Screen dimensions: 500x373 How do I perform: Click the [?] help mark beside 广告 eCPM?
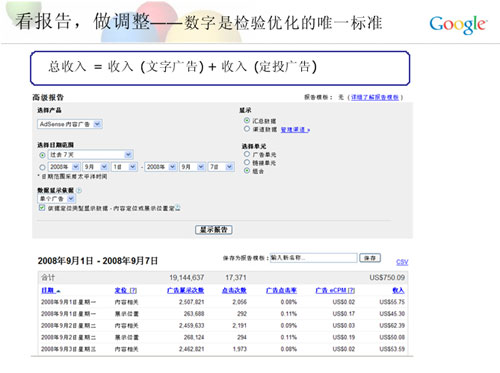(351, 291)
